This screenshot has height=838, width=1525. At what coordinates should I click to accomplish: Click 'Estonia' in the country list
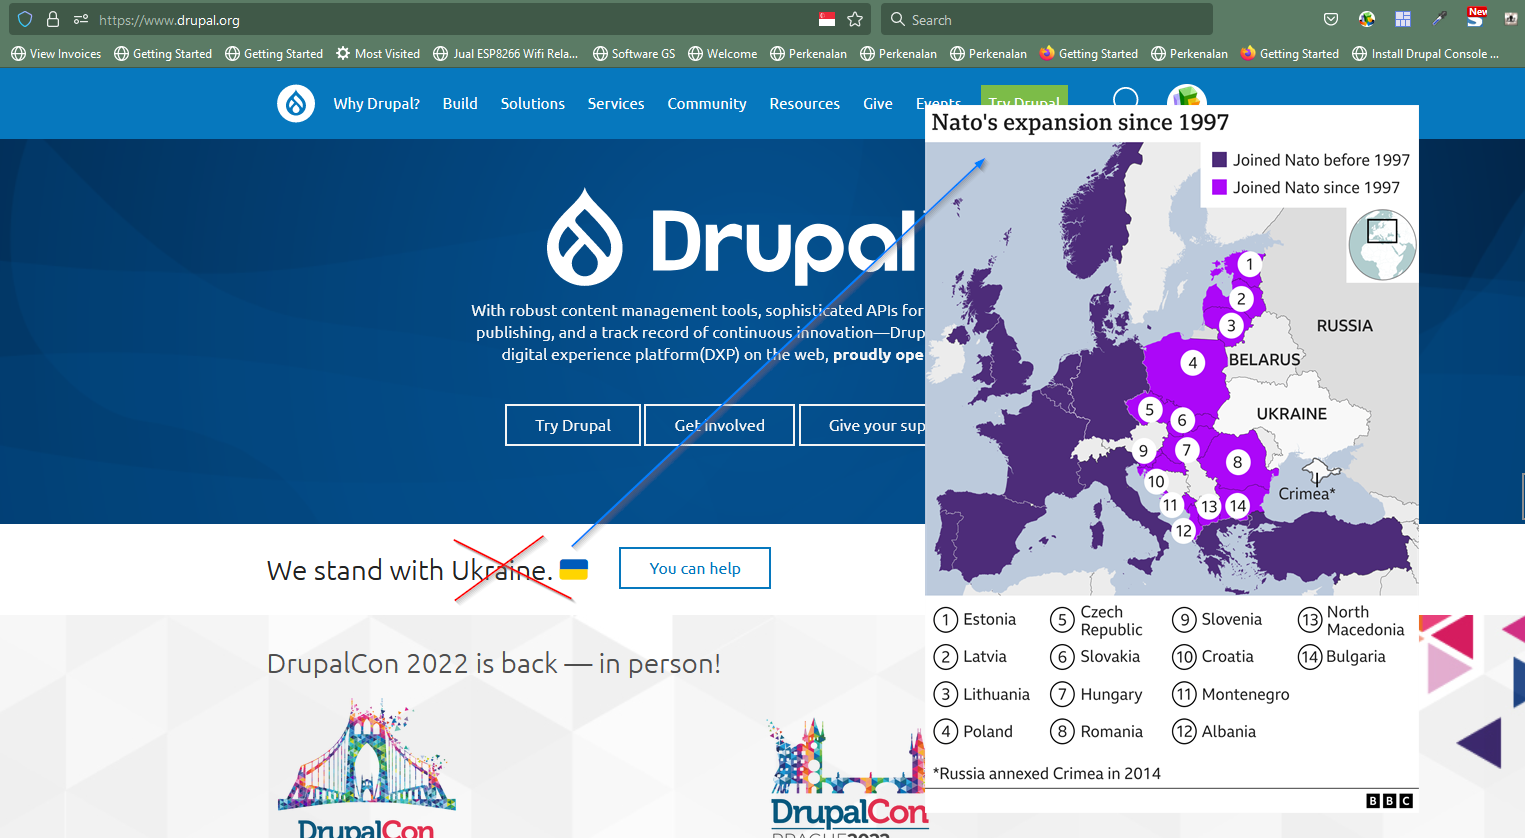click(x=989, y=620)
